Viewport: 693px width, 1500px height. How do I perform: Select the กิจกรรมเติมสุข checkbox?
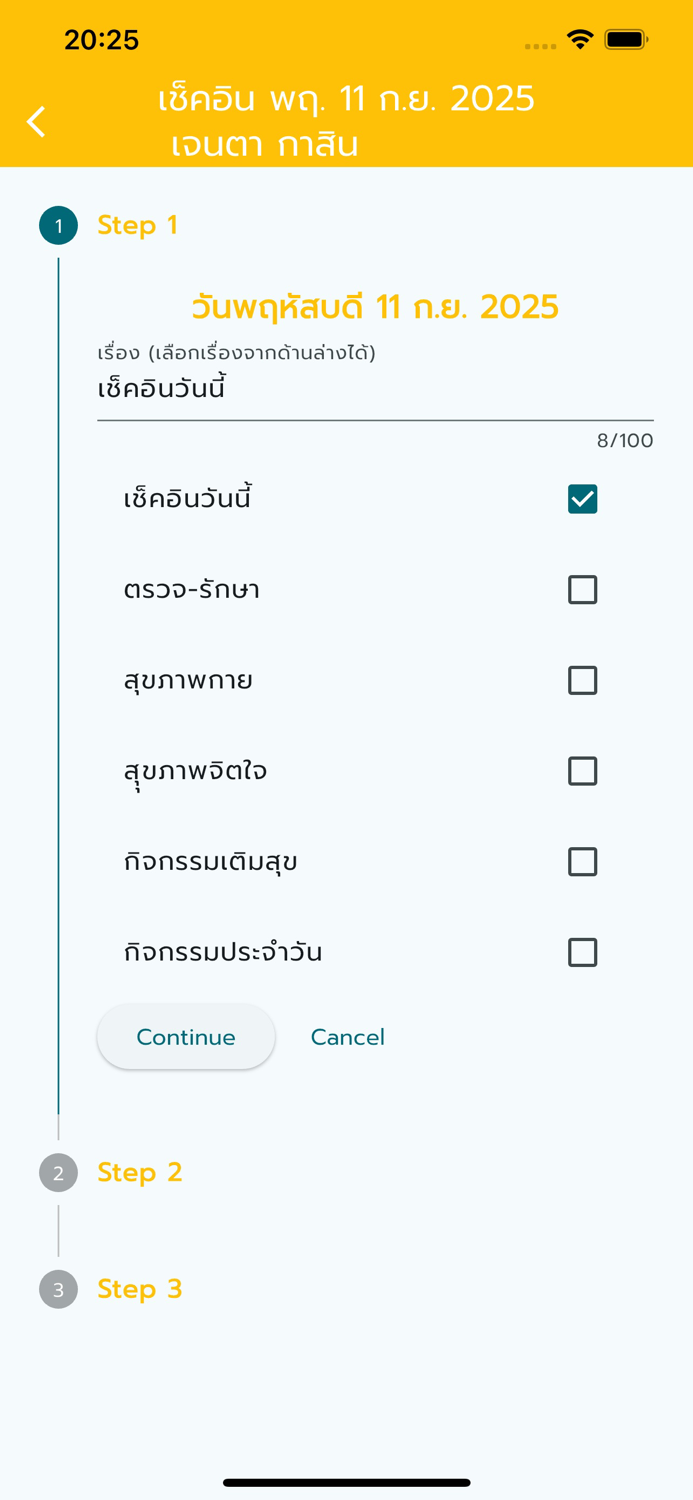tap(582, 861)
